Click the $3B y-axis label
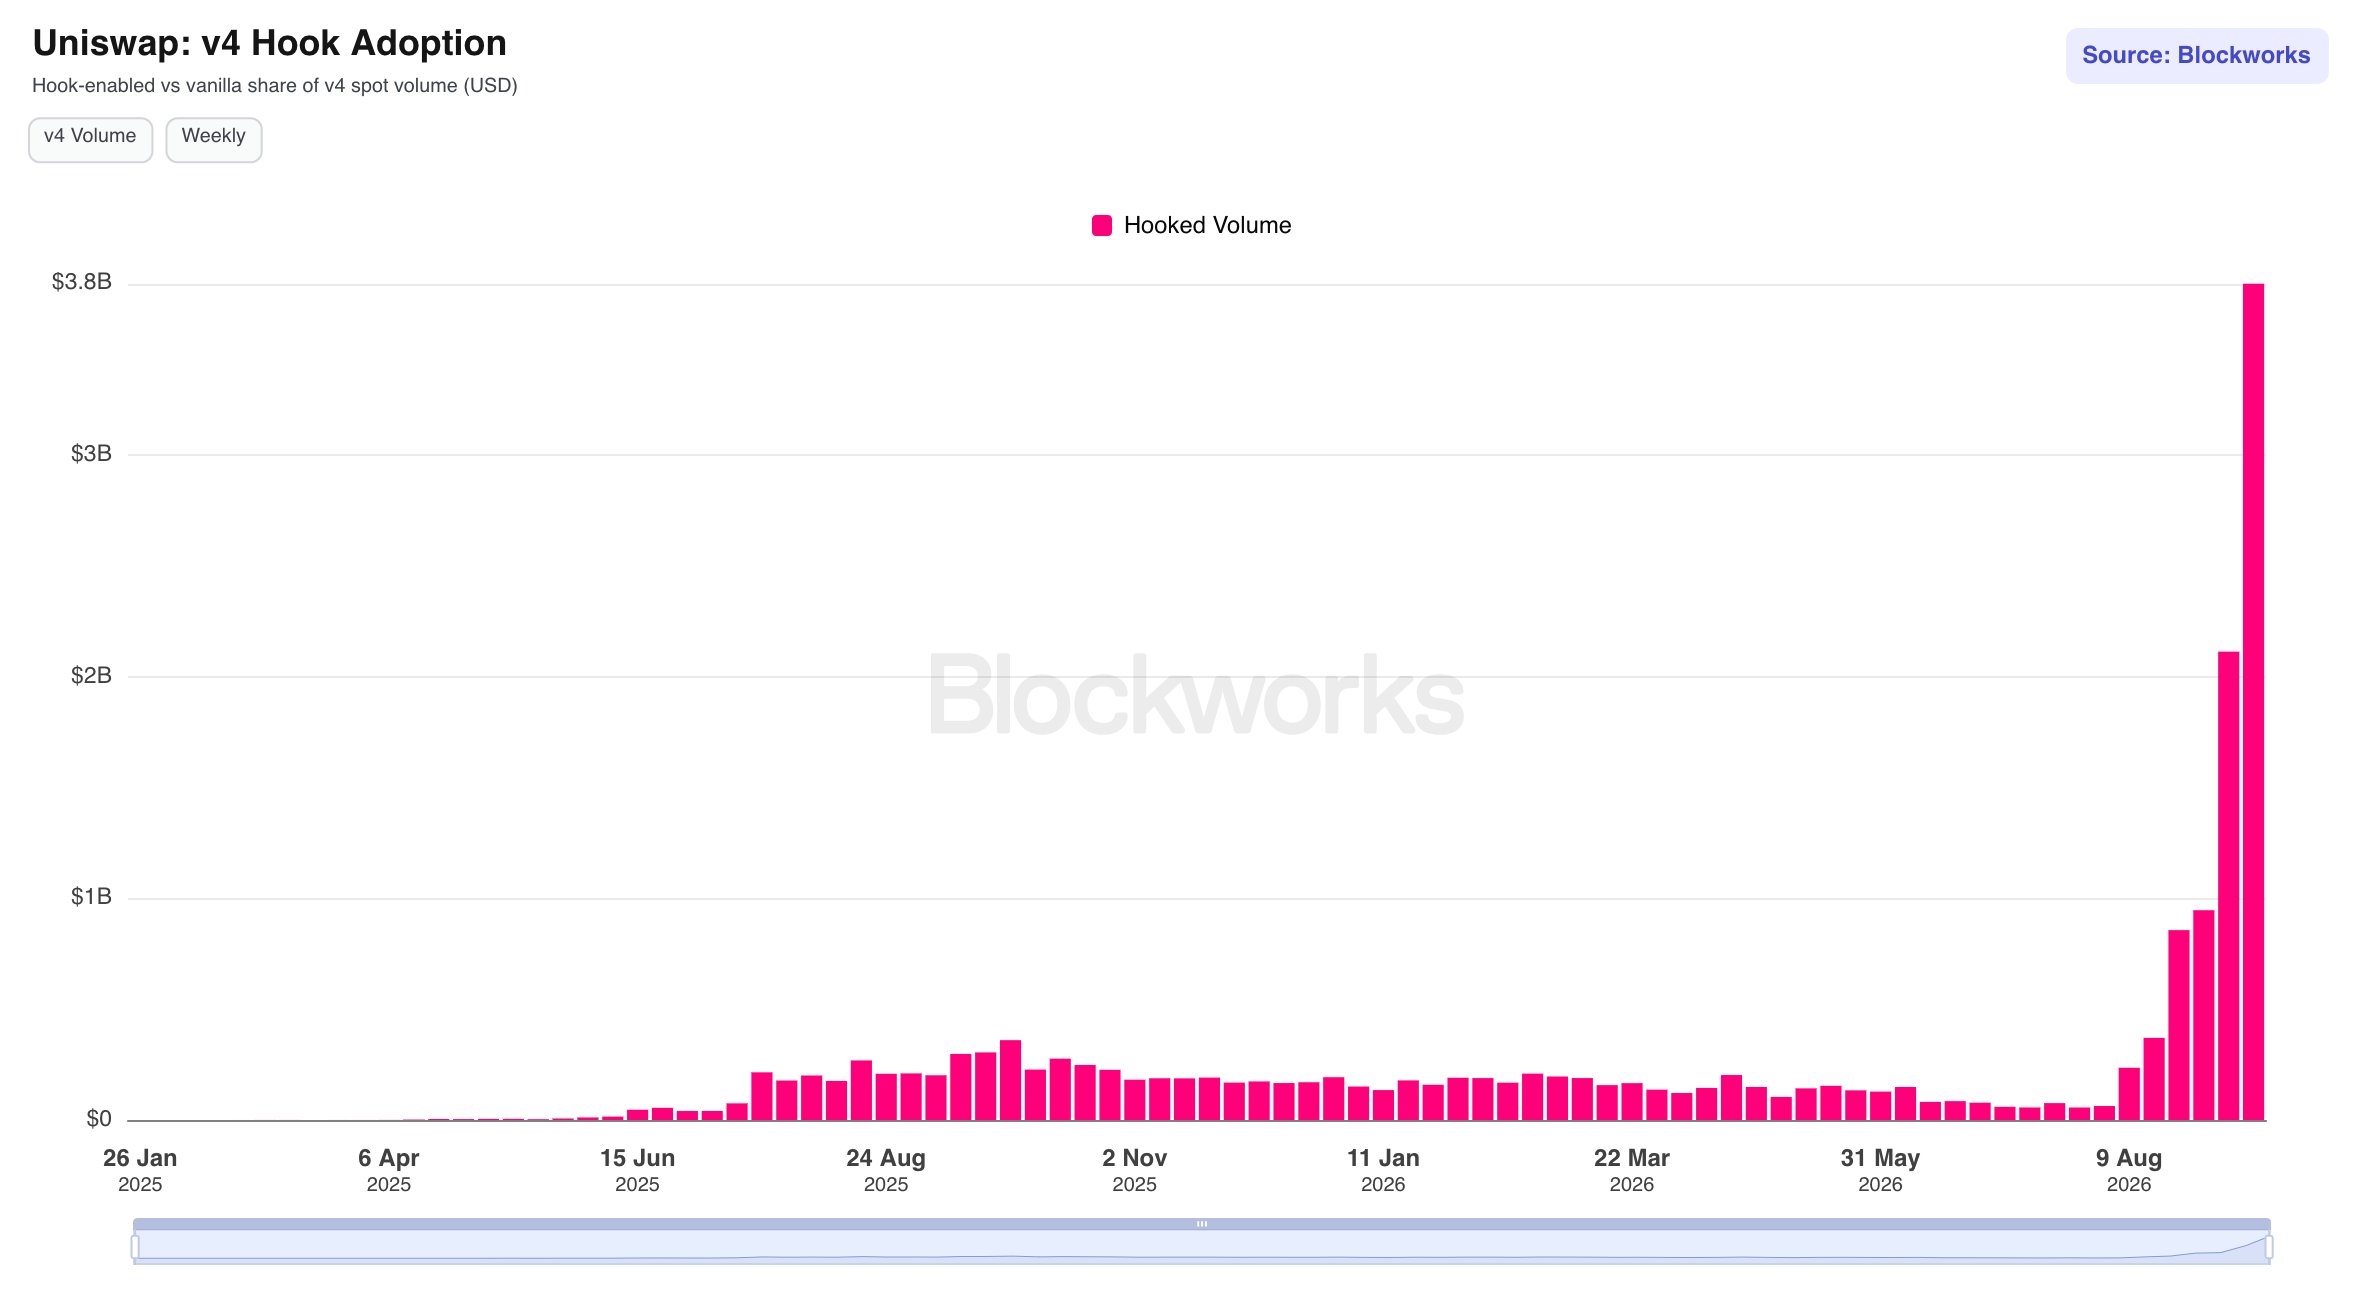 (x=91, y=454)
